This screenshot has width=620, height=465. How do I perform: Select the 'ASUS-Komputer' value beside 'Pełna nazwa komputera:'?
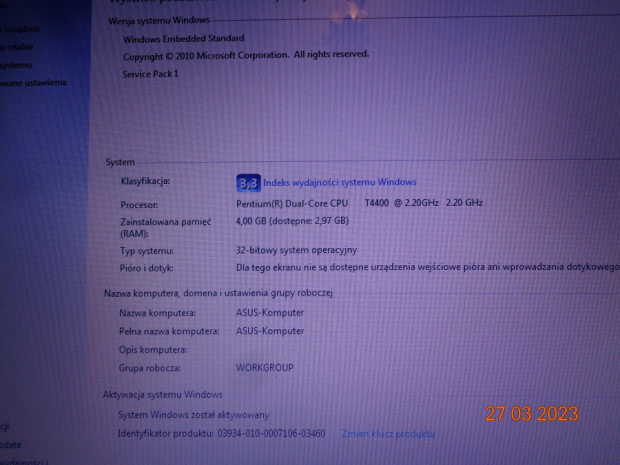(270, 331)
